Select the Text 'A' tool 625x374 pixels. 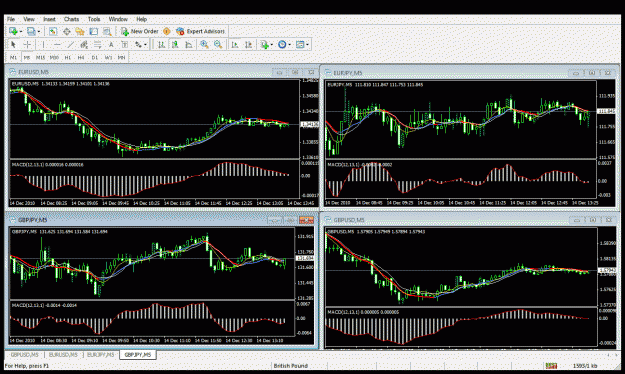[111, 45]
